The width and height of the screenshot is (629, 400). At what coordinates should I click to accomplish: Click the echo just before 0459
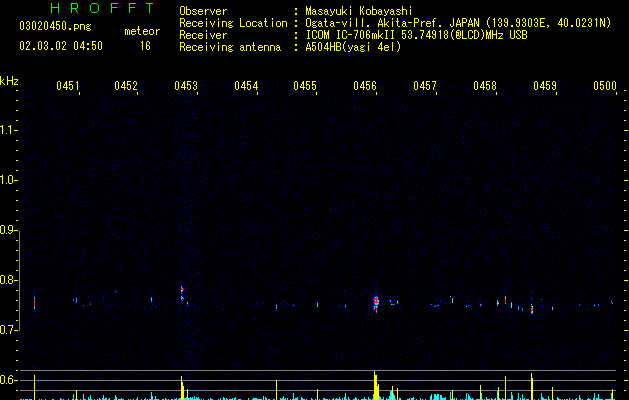coord(532,308)
